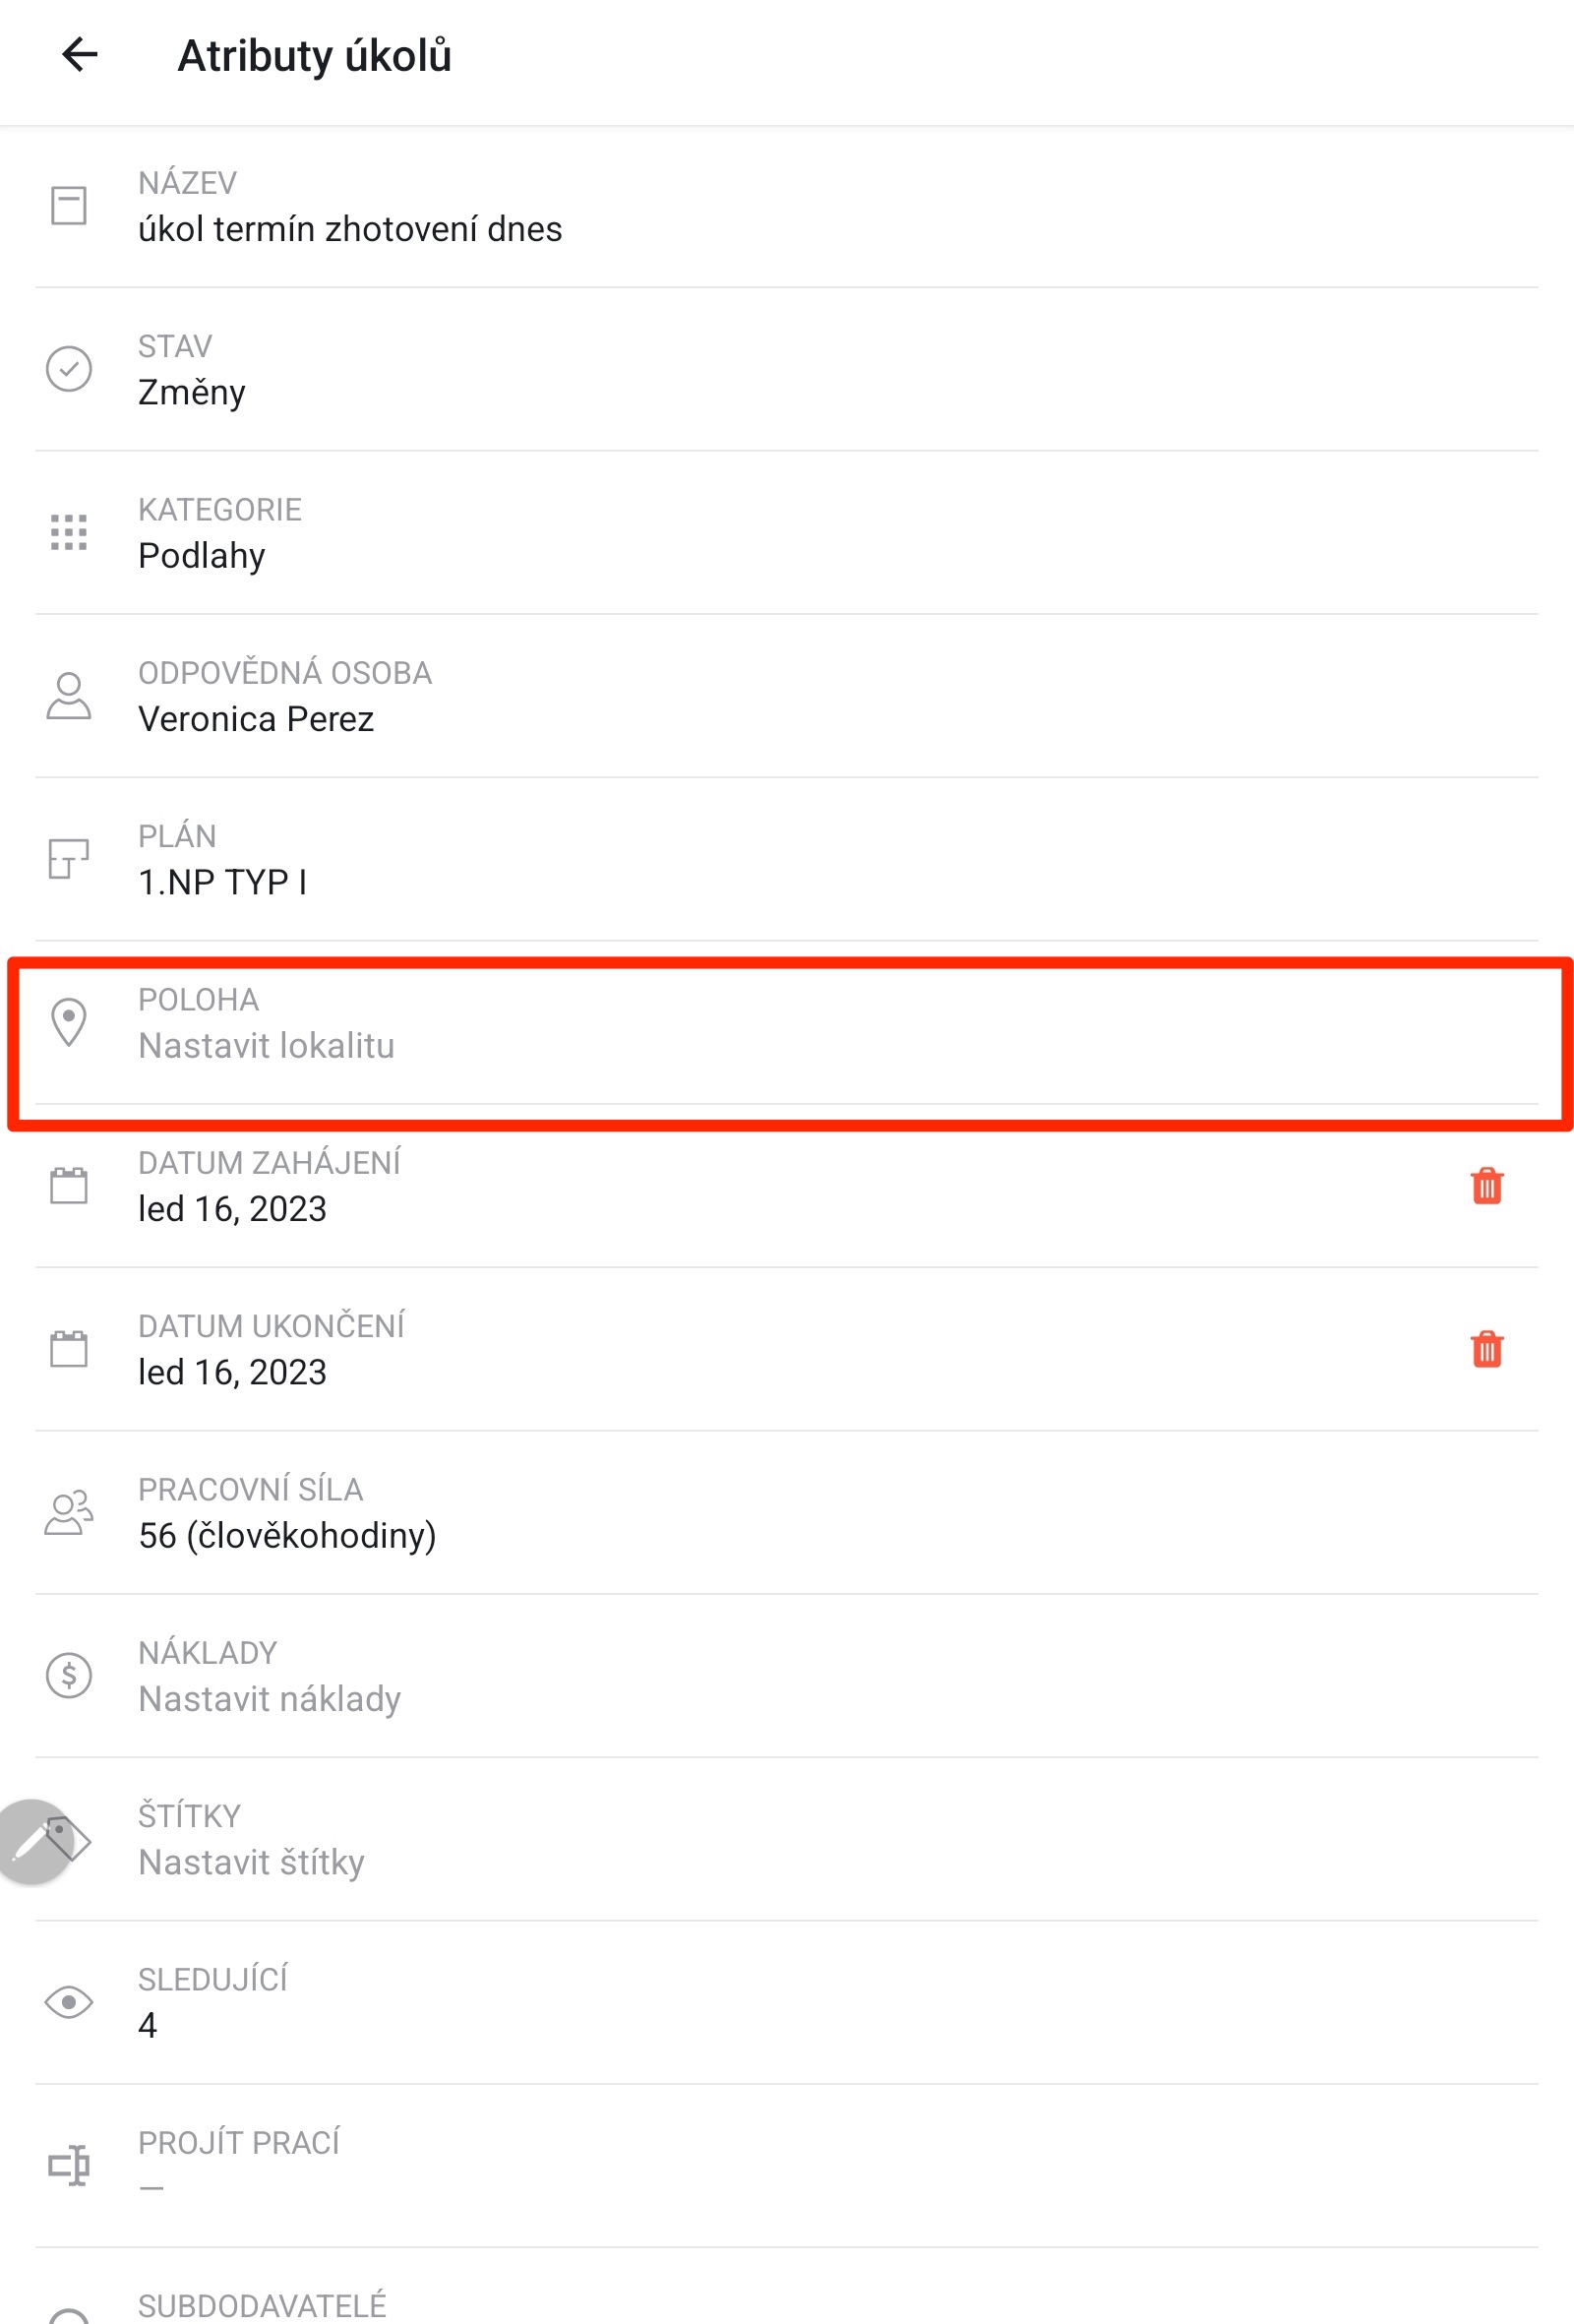Viewport: 1574px width, 2324px height.
Task: Open the Plán 1.NP TYP I
Action: pos(786,859)
